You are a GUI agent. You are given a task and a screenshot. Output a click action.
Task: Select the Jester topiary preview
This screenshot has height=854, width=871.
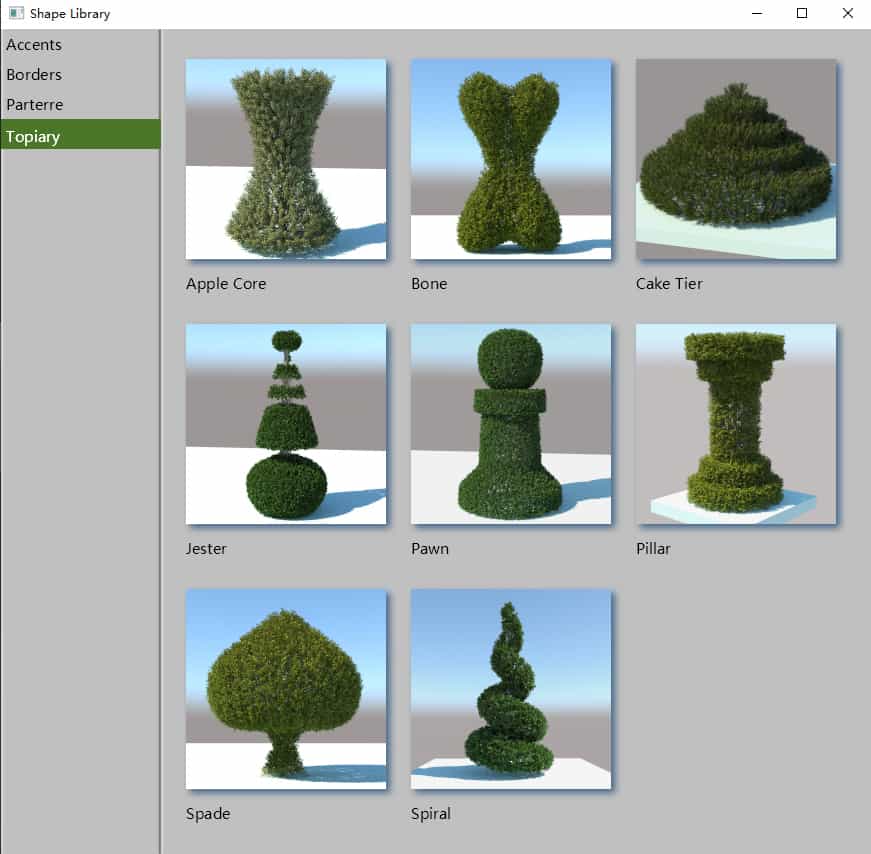point(286,424)
